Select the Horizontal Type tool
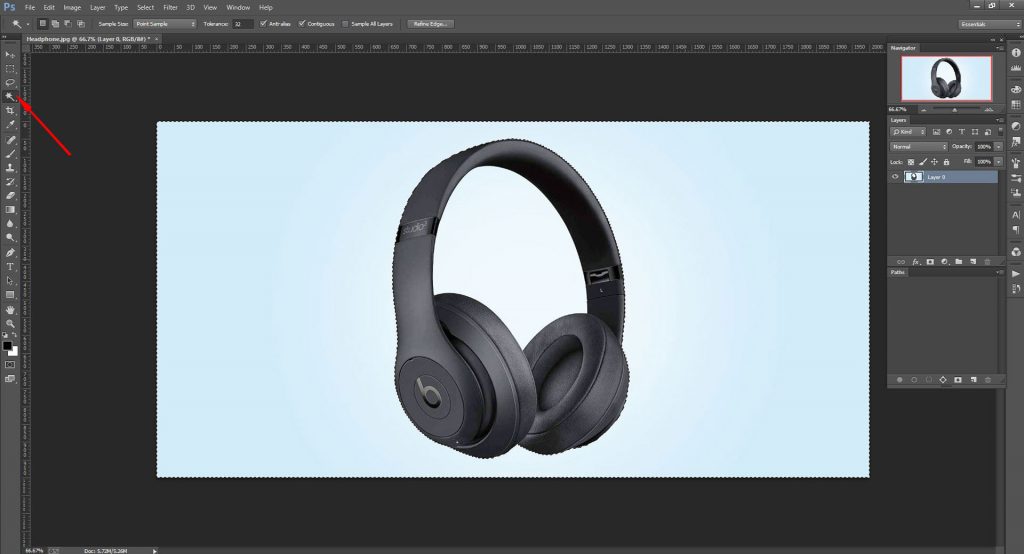This screenshot has width=1024, height=554. pos(10,267)
